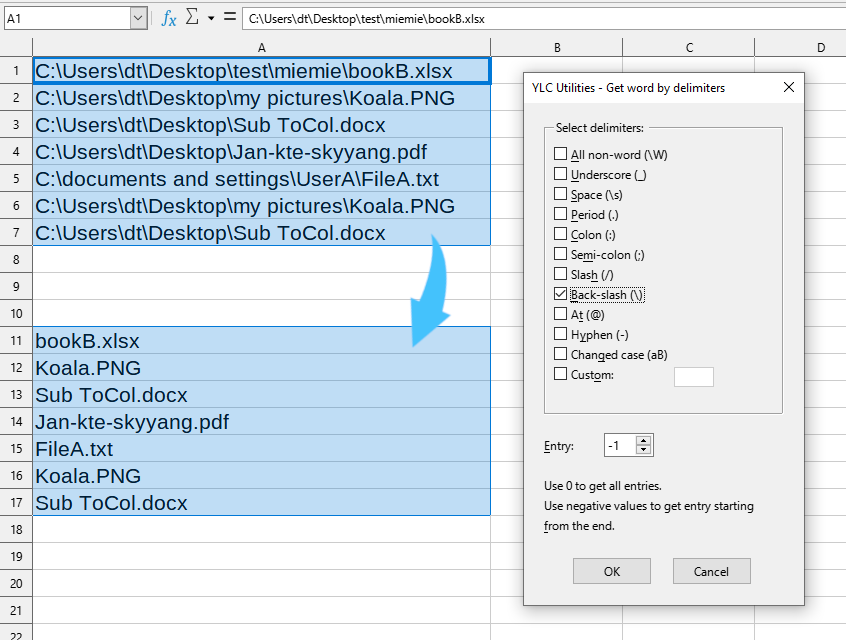
Task: Check the Space (\s) delimiter
Action: pos(562,194)
